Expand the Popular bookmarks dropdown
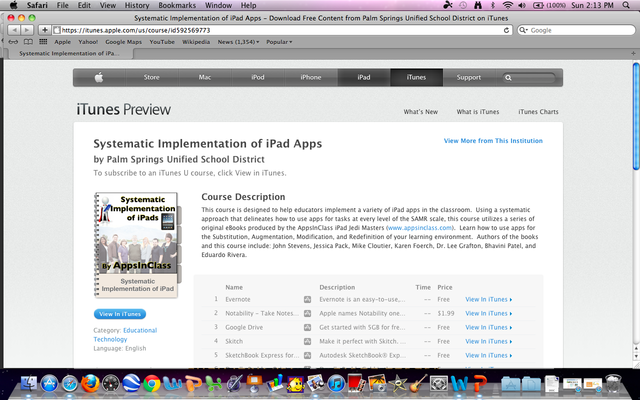This screenshot has height=400, width=640. [279, 42]
